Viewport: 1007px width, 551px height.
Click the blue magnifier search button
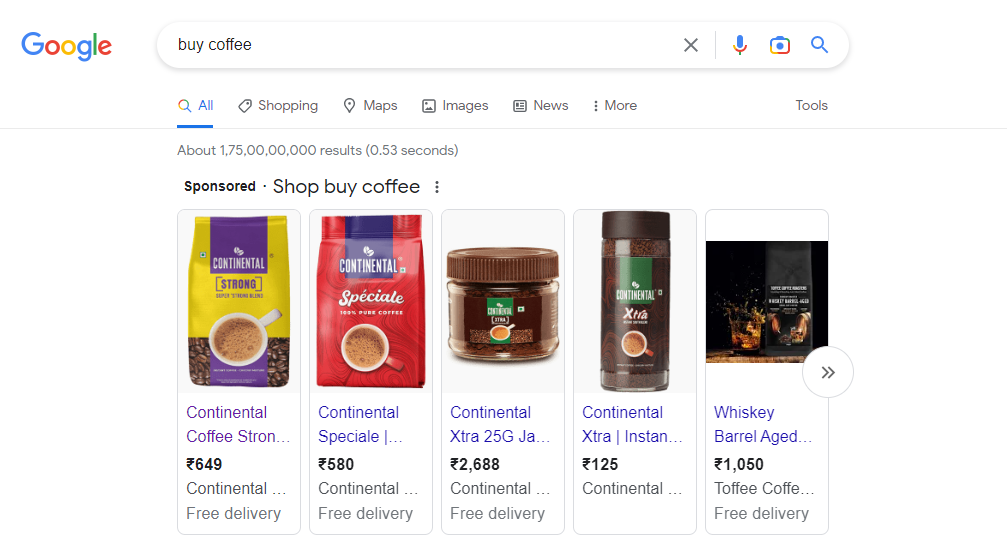[819, 44]
